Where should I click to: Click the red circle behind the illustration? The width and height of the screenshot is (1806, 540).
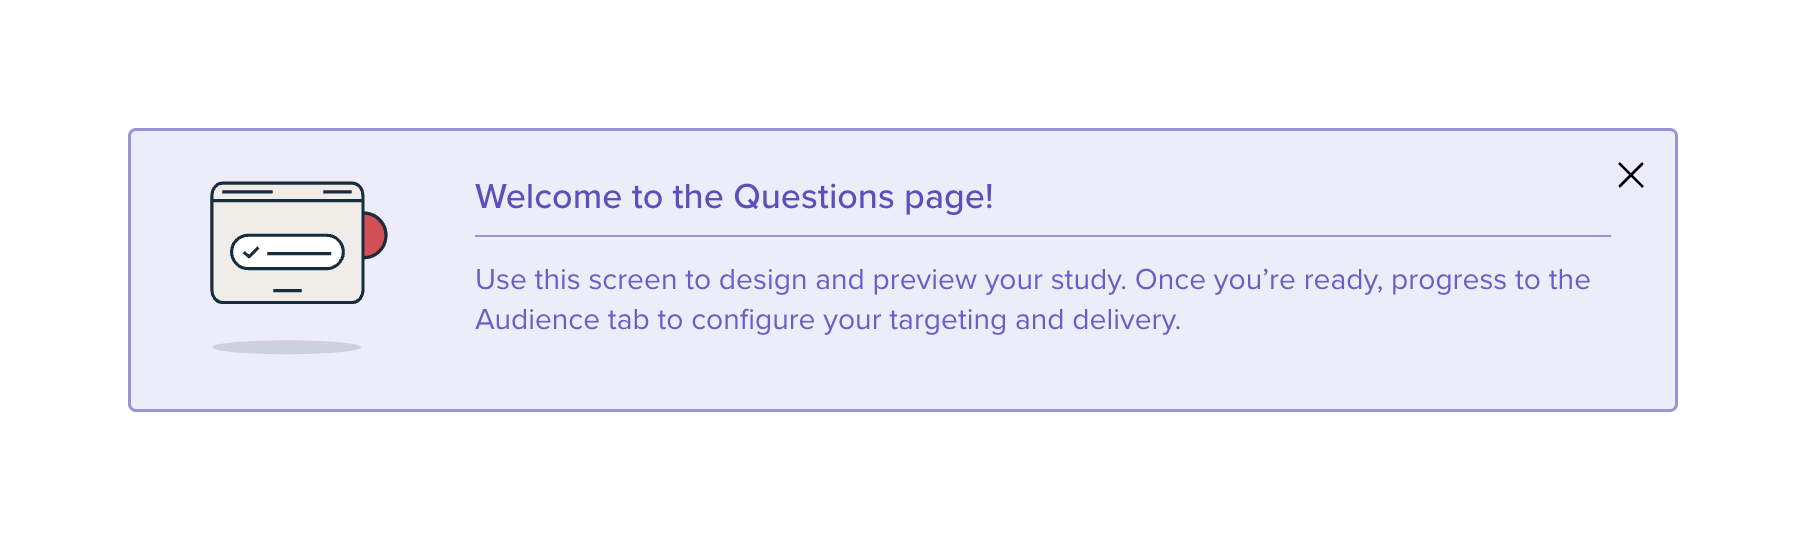tap(375, 235)
